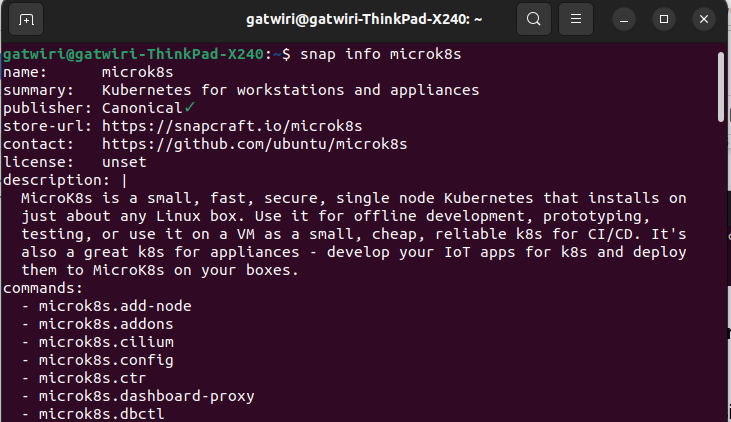Open the hamburger menu in header bar

(576, 19)
